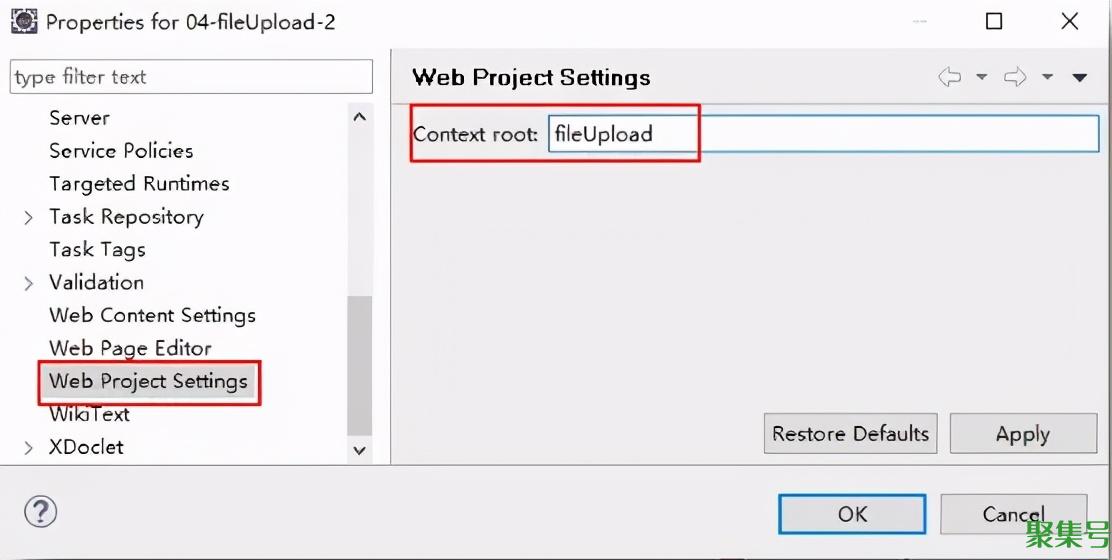Click the back navigation arrow icon

[949, 77]
